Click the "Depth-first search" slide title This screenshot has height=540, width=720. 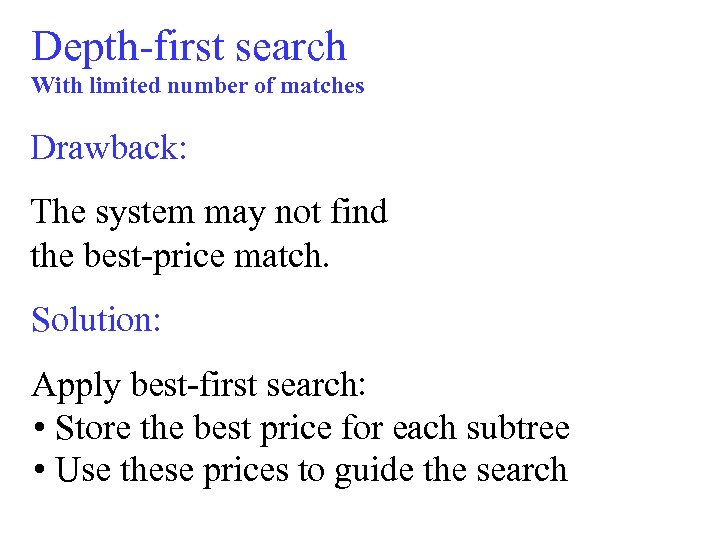[x=189, y=47]
